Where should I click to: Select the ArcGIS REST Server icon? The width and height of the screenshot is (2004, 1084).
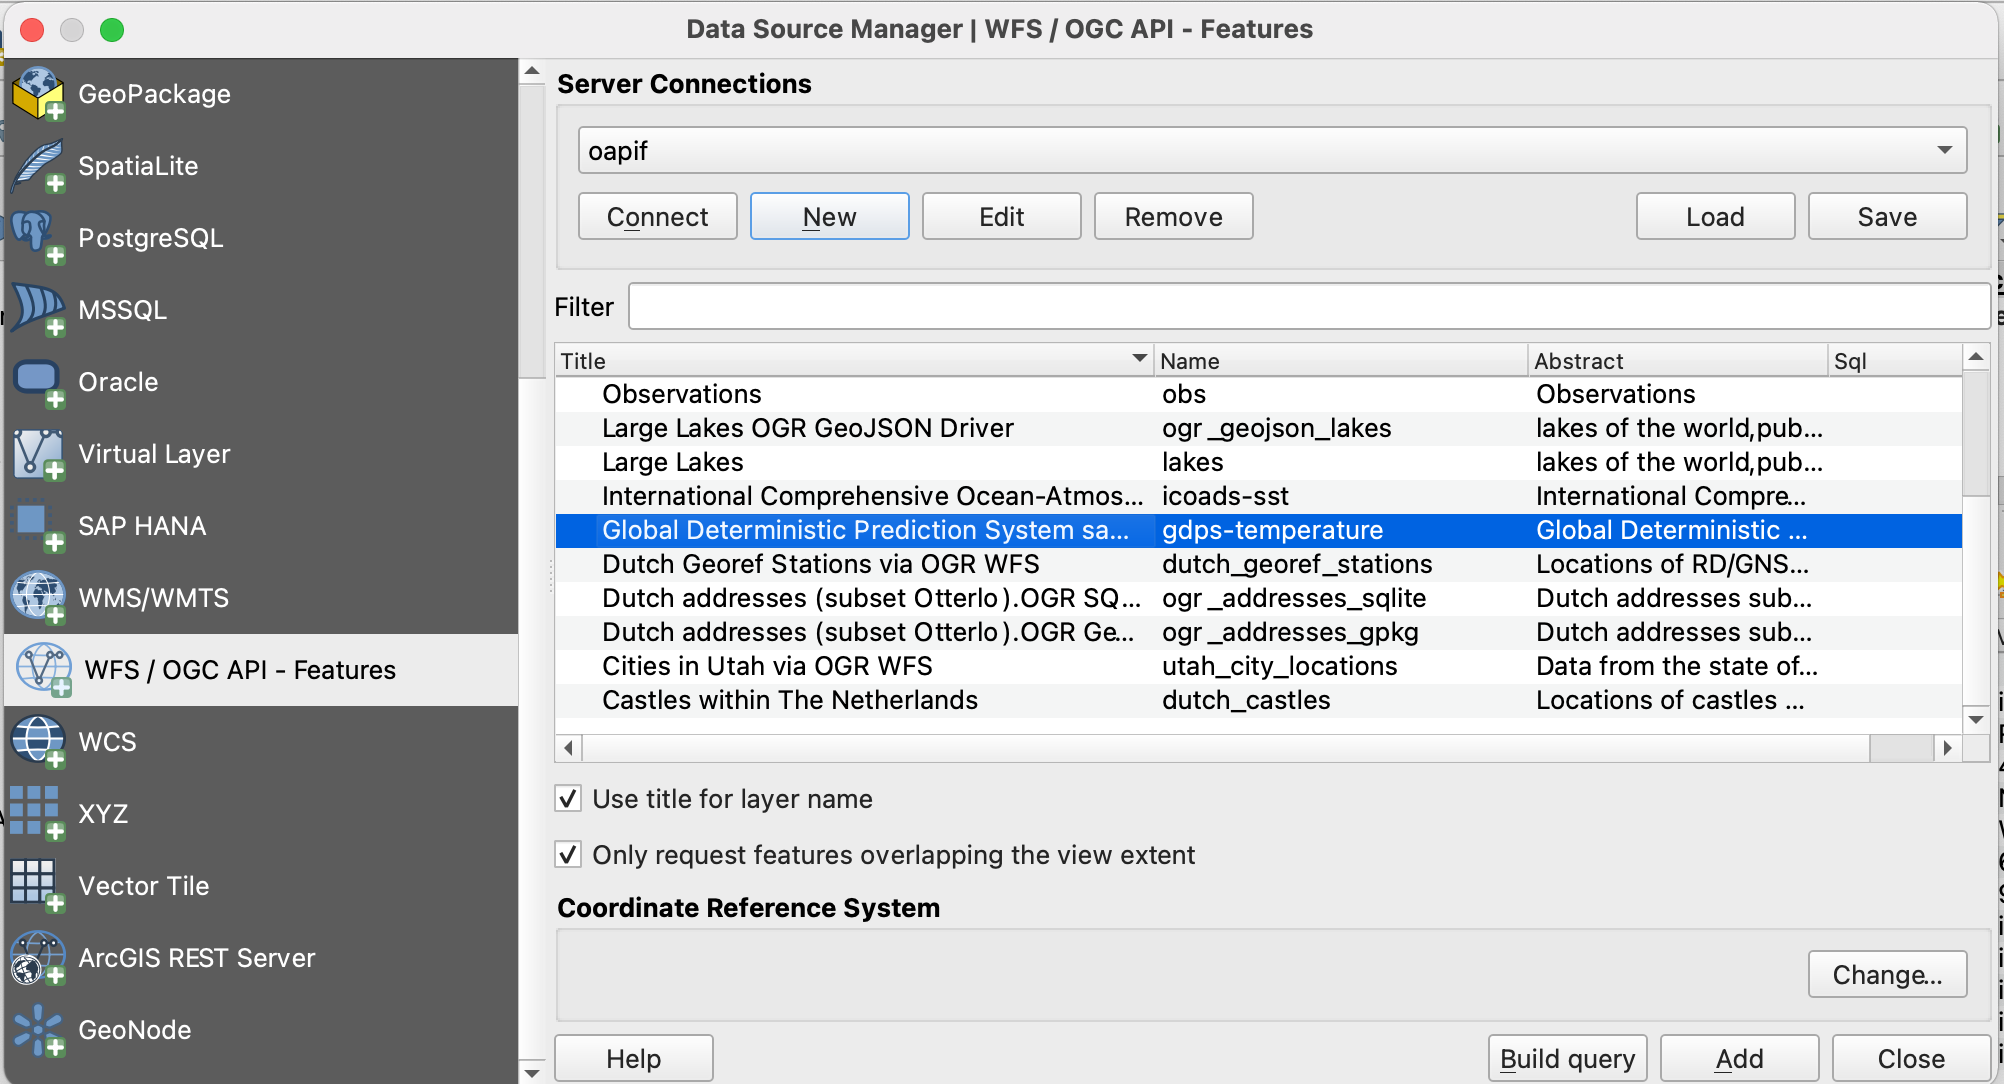pyautogui.click(x=38, y=958)
